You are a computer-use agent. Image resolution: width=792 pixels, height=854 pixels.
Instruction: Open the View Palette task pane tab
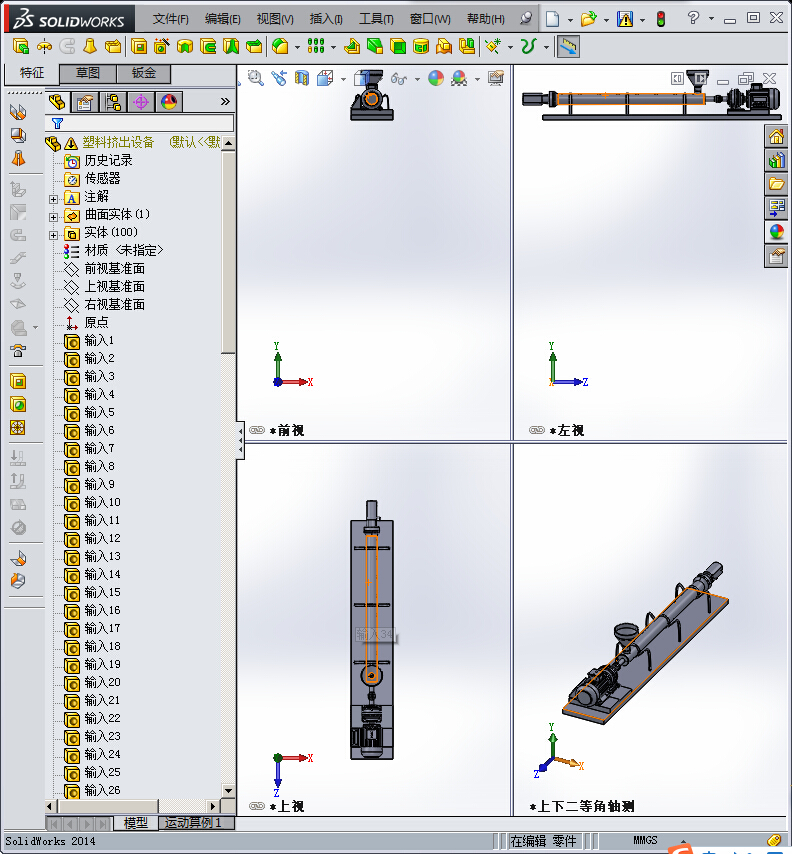[777, 208]
